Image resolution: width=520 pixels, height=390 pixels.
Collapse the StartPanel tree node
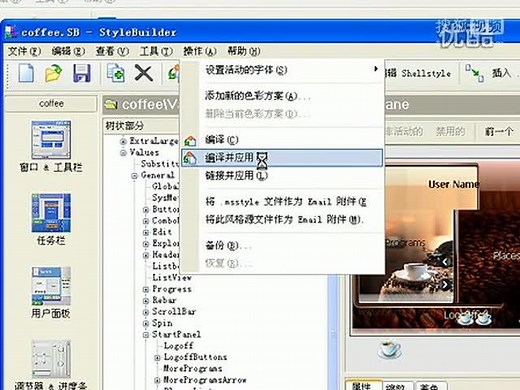pyautogui.click(x=146, y=335)
